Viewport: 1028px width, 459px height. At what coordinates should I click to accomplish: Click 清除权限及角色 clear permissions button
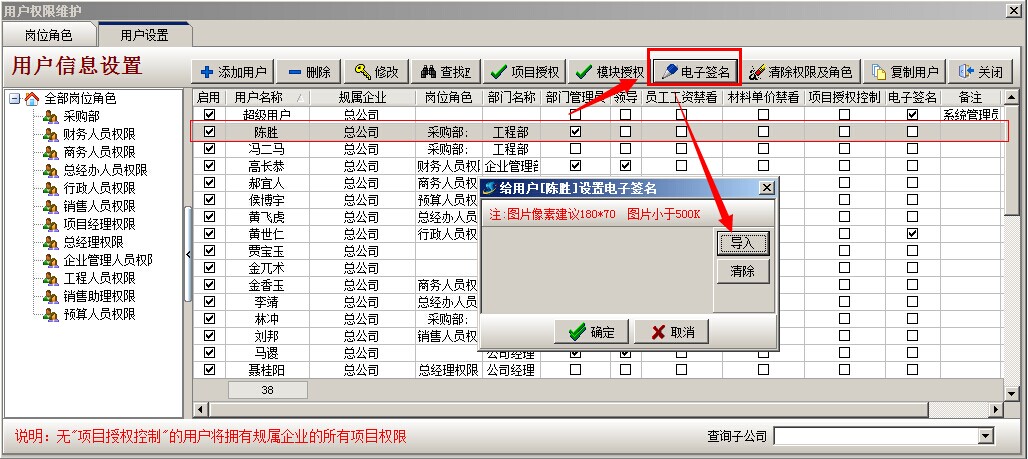pos(800,72)
